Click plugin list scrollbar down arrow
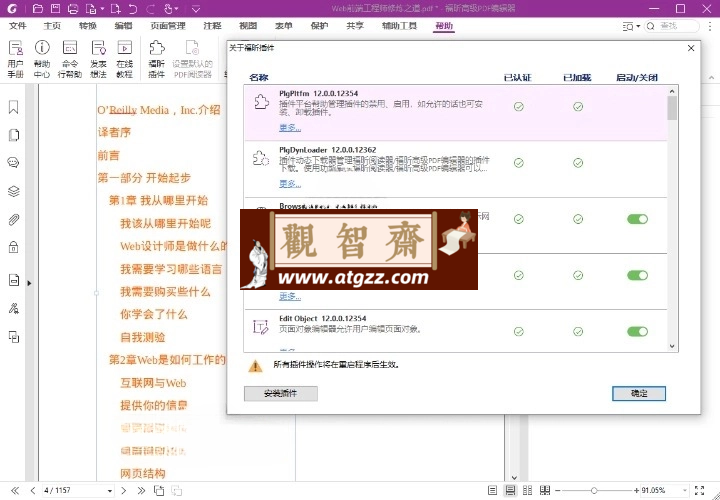 [x=672, y=346]
